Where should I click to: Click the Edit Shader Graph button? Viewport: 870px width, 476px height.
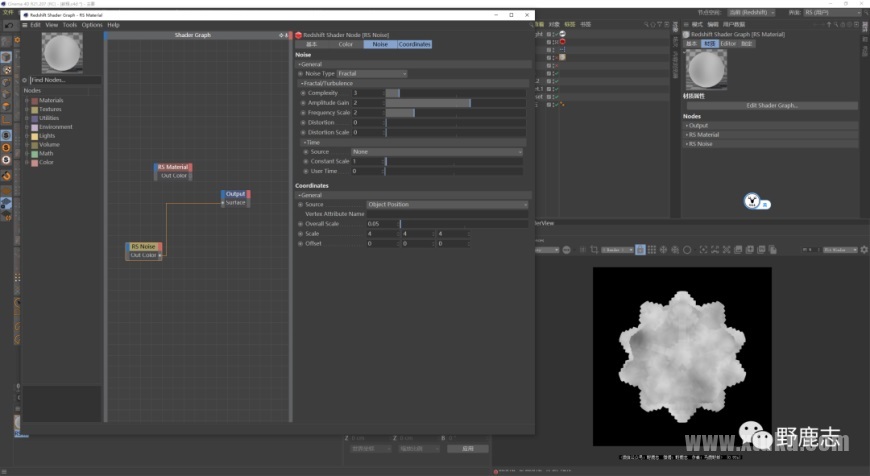[x=772, y=105]
